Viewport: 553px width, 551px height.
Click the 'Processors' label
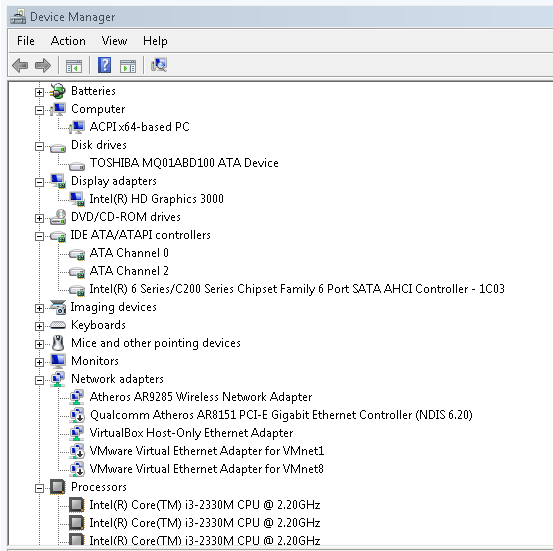(x=99, y=487)
